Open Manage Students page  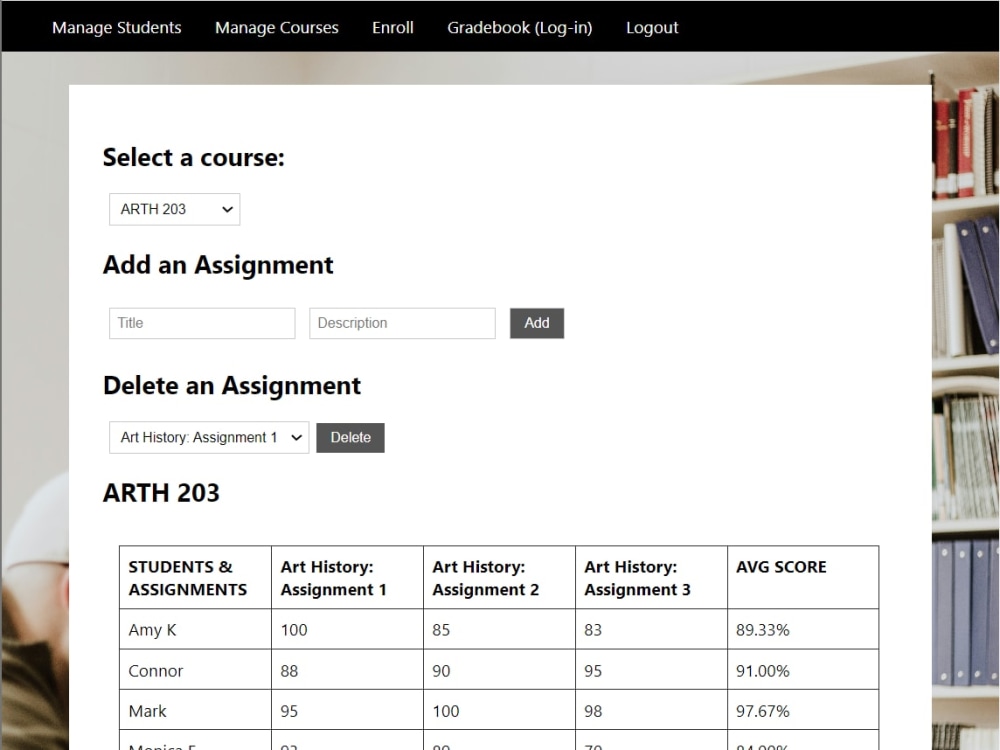point(117,27)
